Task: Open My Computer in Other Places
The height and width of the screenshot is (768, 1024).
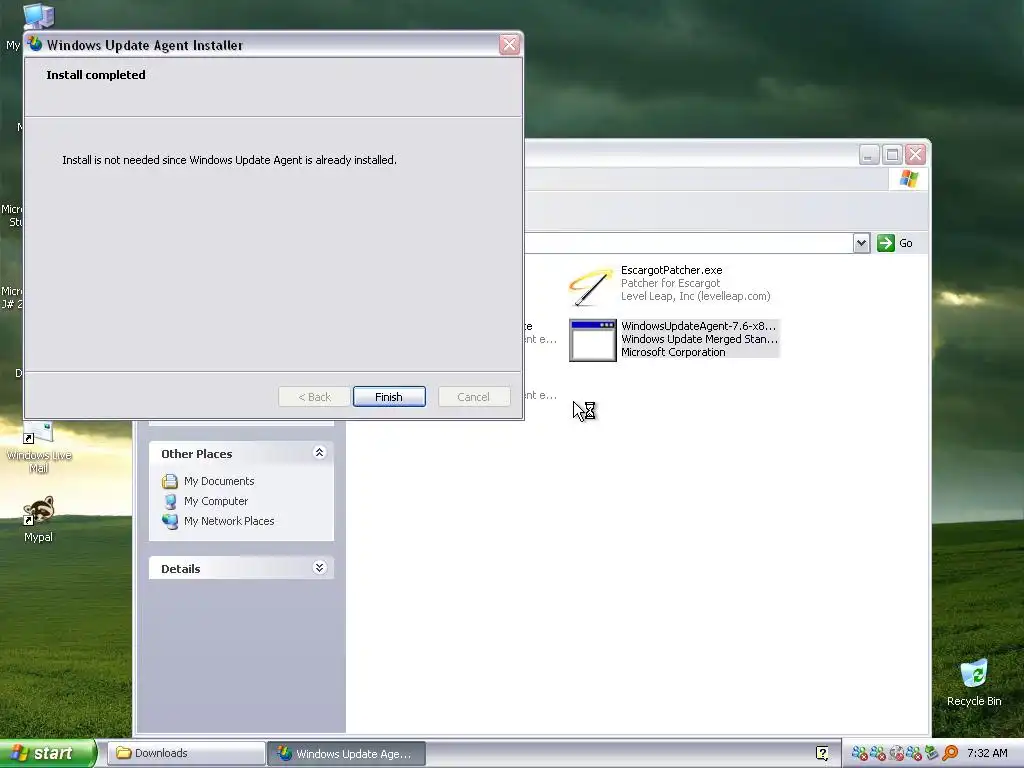Action: click(216, 501)
